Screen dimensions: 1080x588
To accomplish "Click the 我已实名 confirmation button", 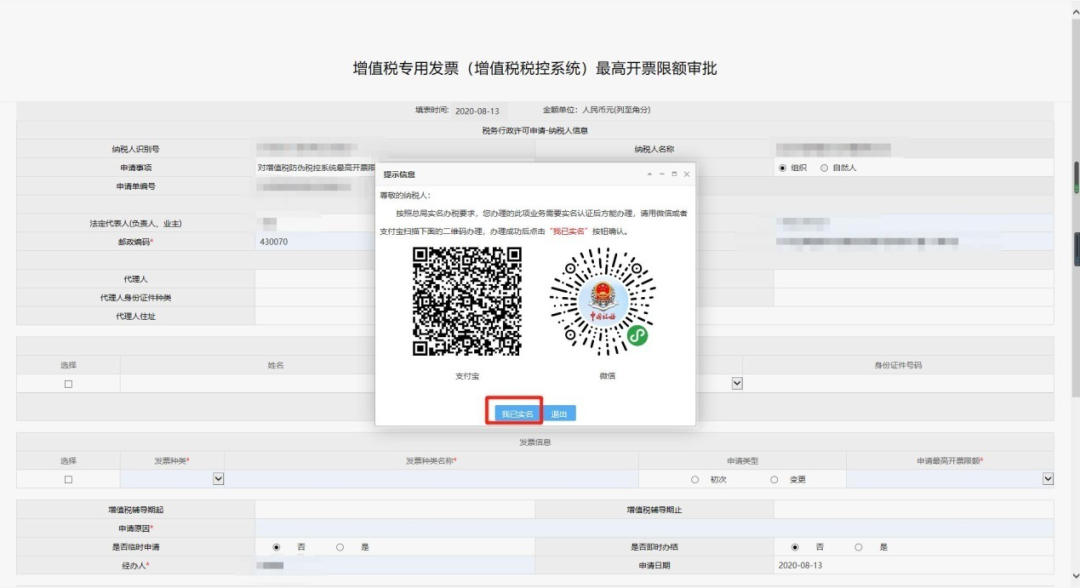I will tap(517, 414).
